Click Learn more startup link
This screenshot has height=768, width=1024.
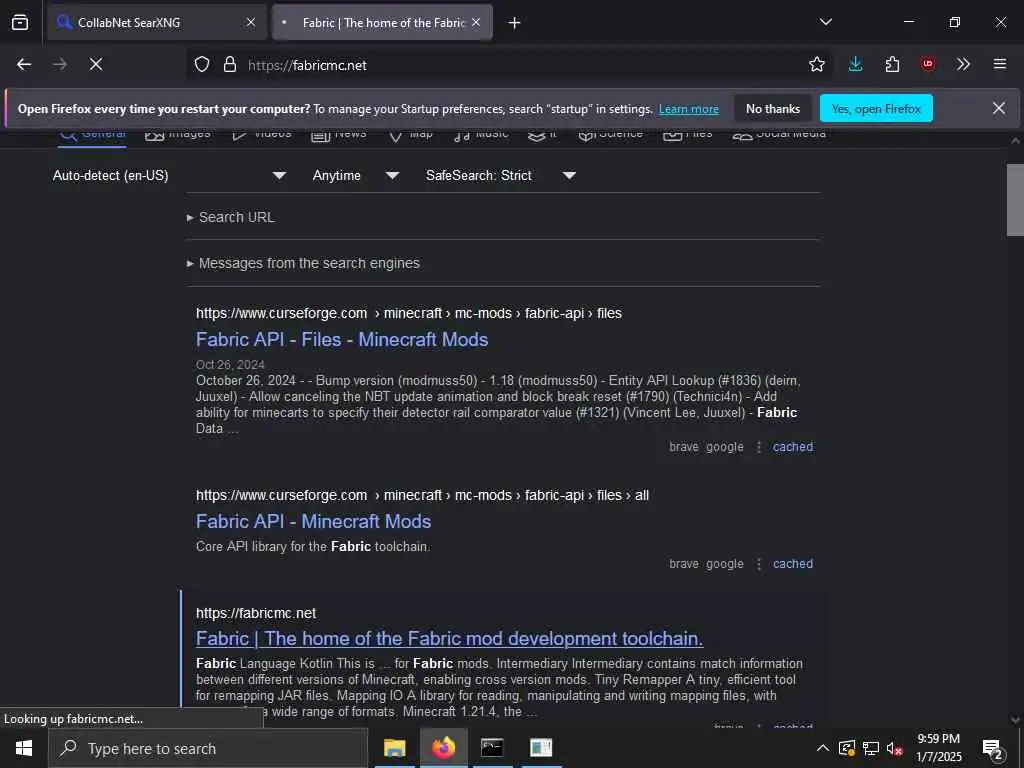[689, 109]
